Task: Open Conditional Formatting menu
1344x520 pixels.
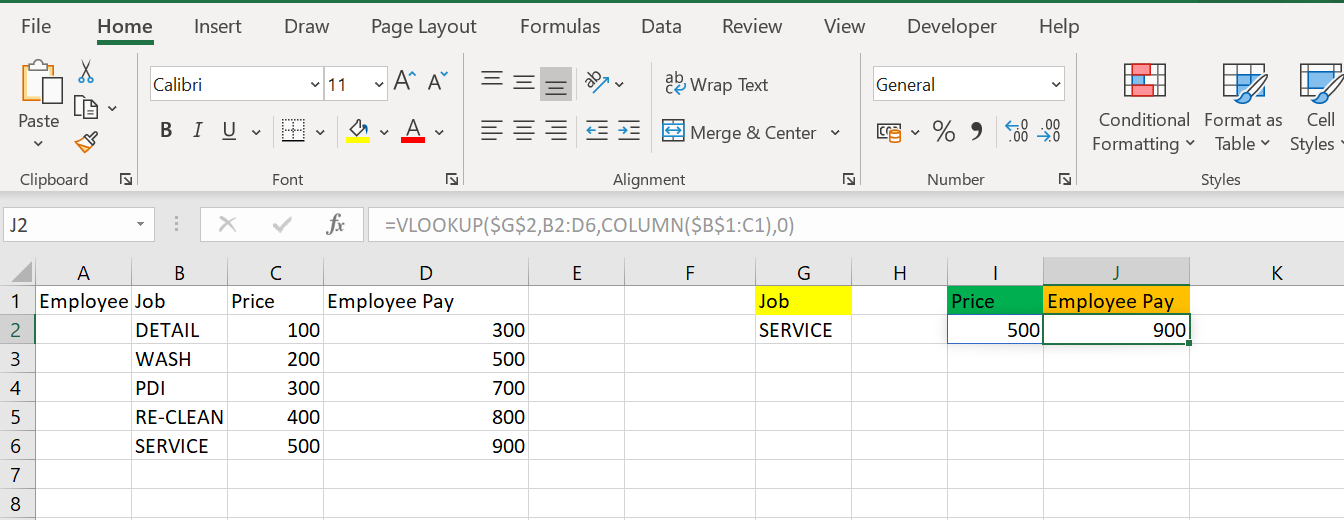Action: pos(1144,108)
